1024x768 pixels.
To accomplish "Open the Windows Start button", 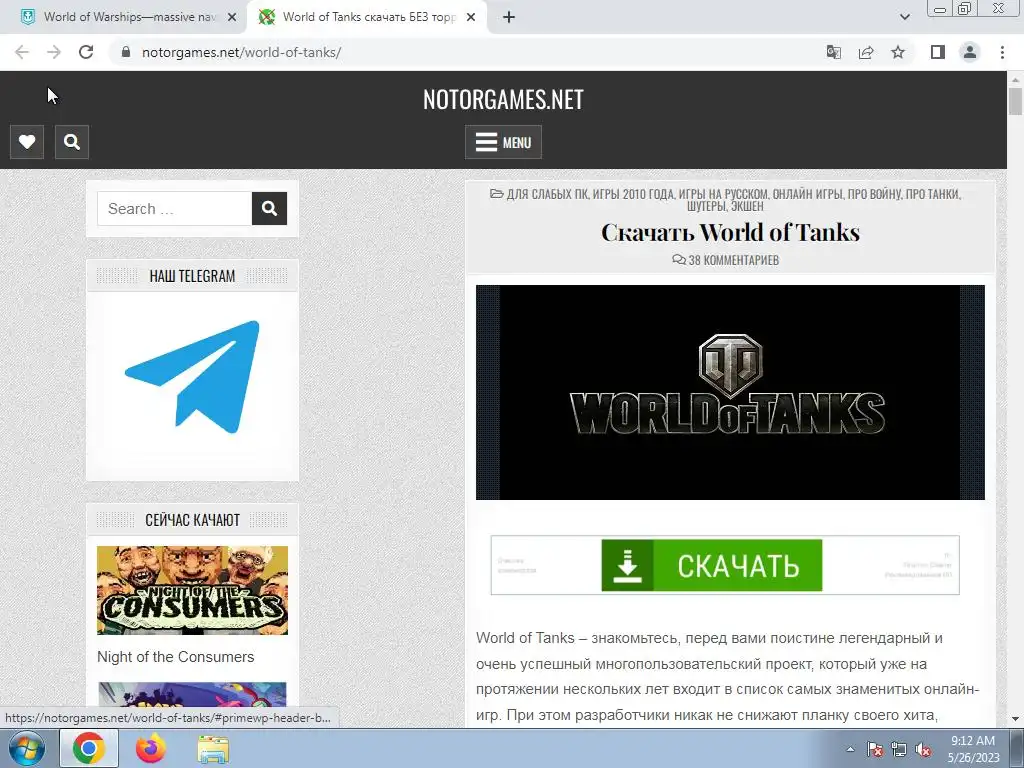I will click(x=27, y=748).
